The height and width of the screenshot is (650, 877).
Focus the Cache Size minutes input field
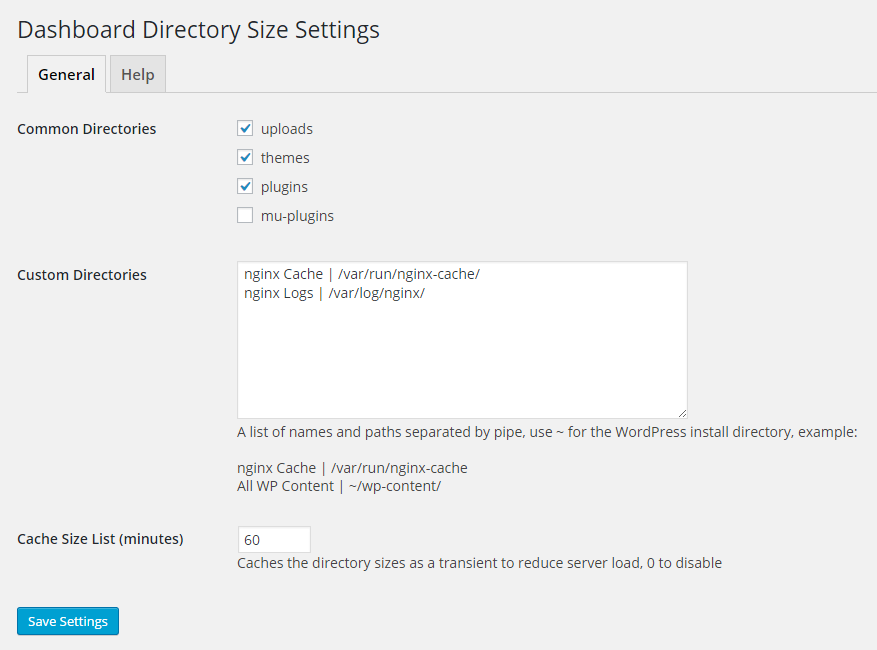[274, 540]
